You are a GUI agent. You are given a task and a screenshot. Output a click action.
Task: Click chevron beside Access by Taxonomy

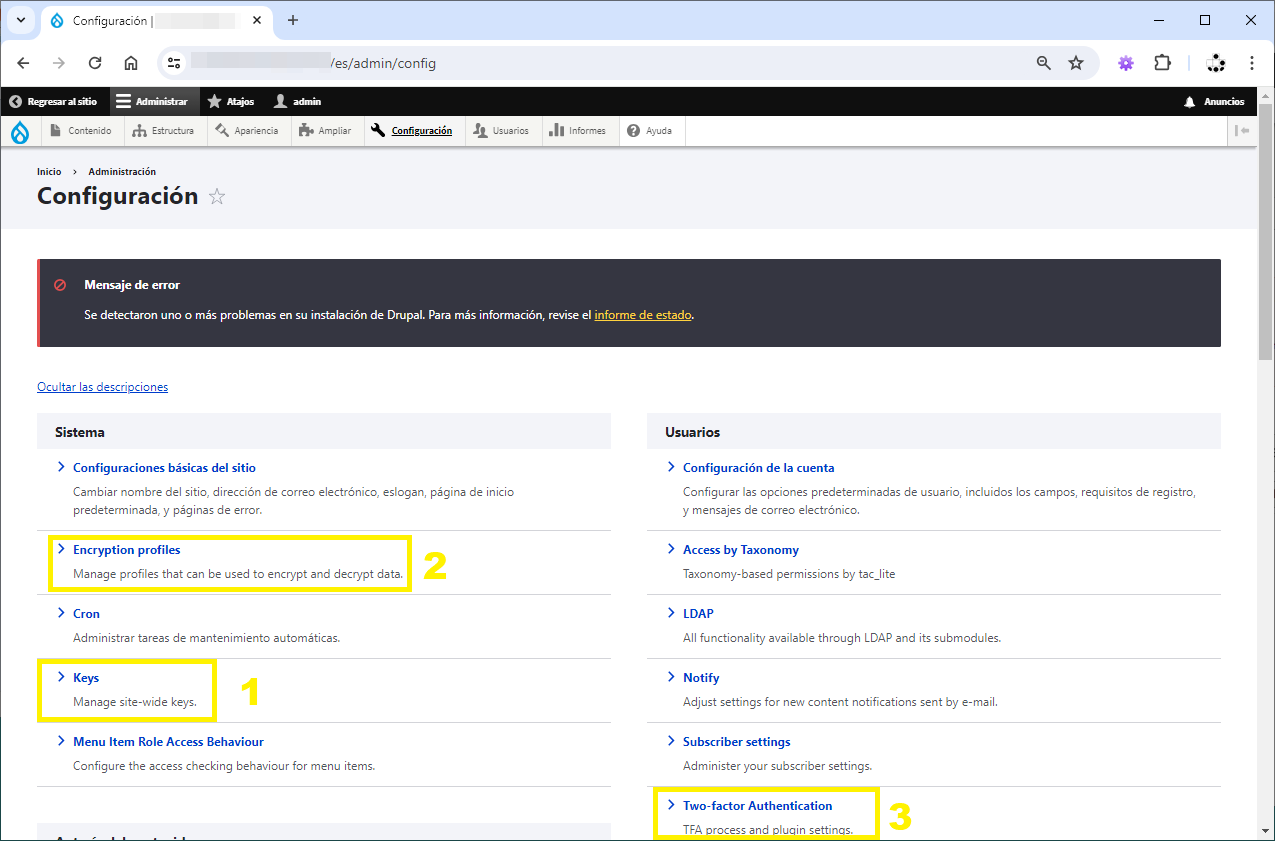[x=671, y=549]
